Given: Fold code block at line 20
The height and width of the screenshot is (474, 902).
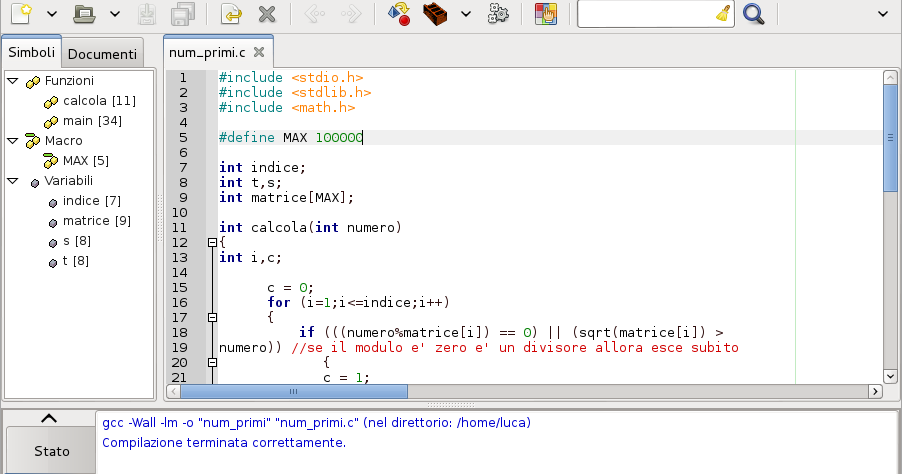Looking at the screenshot, I should 212,362.
